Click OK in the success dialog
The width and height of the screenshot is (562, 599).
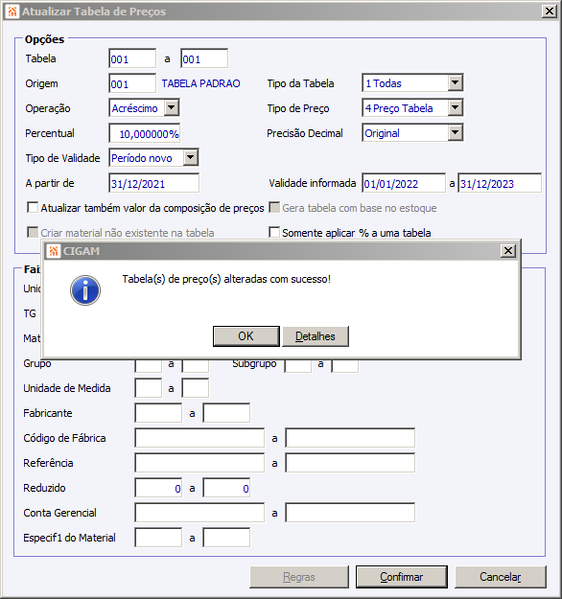(246, 336)
